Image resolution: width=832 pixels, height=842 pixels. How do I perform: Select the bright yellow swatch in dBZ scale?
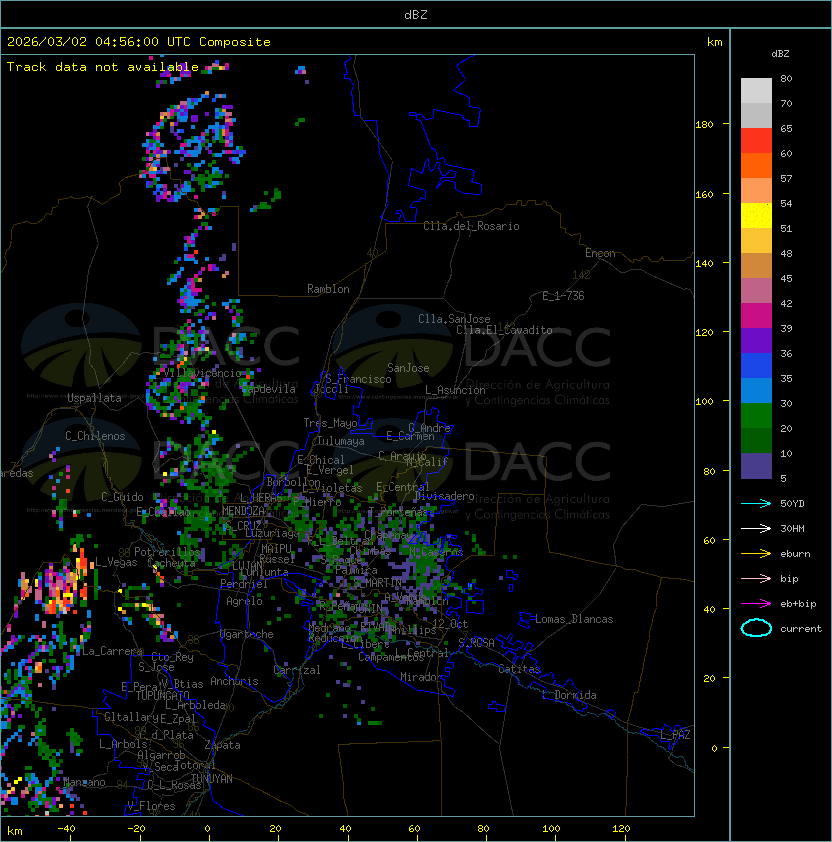(756, 216)
